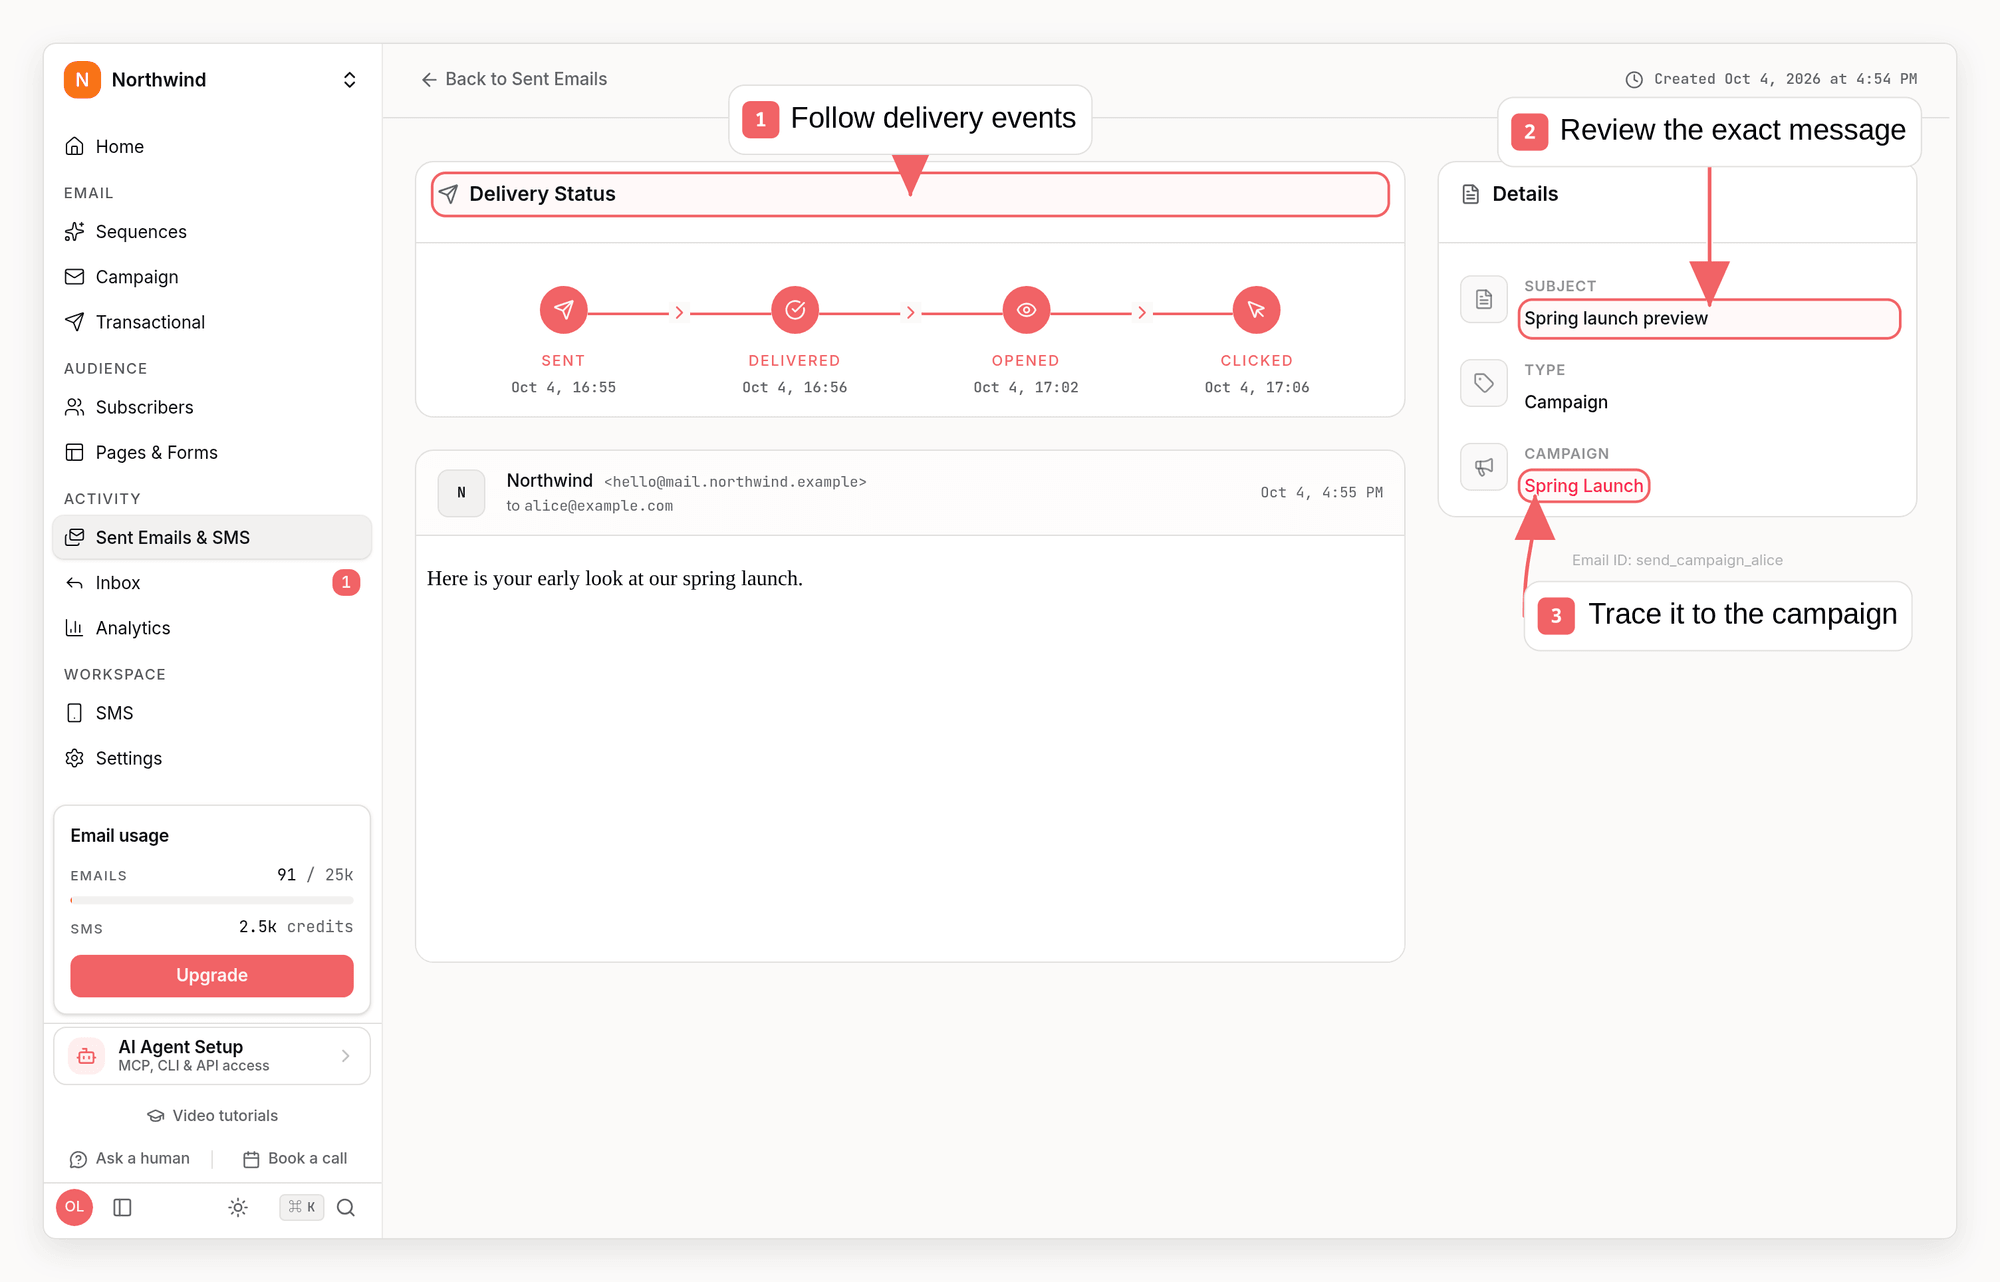The width and height of the screenshot is (2000, 1282).
Task: Click Ask a human
Action: point(130,1159)
